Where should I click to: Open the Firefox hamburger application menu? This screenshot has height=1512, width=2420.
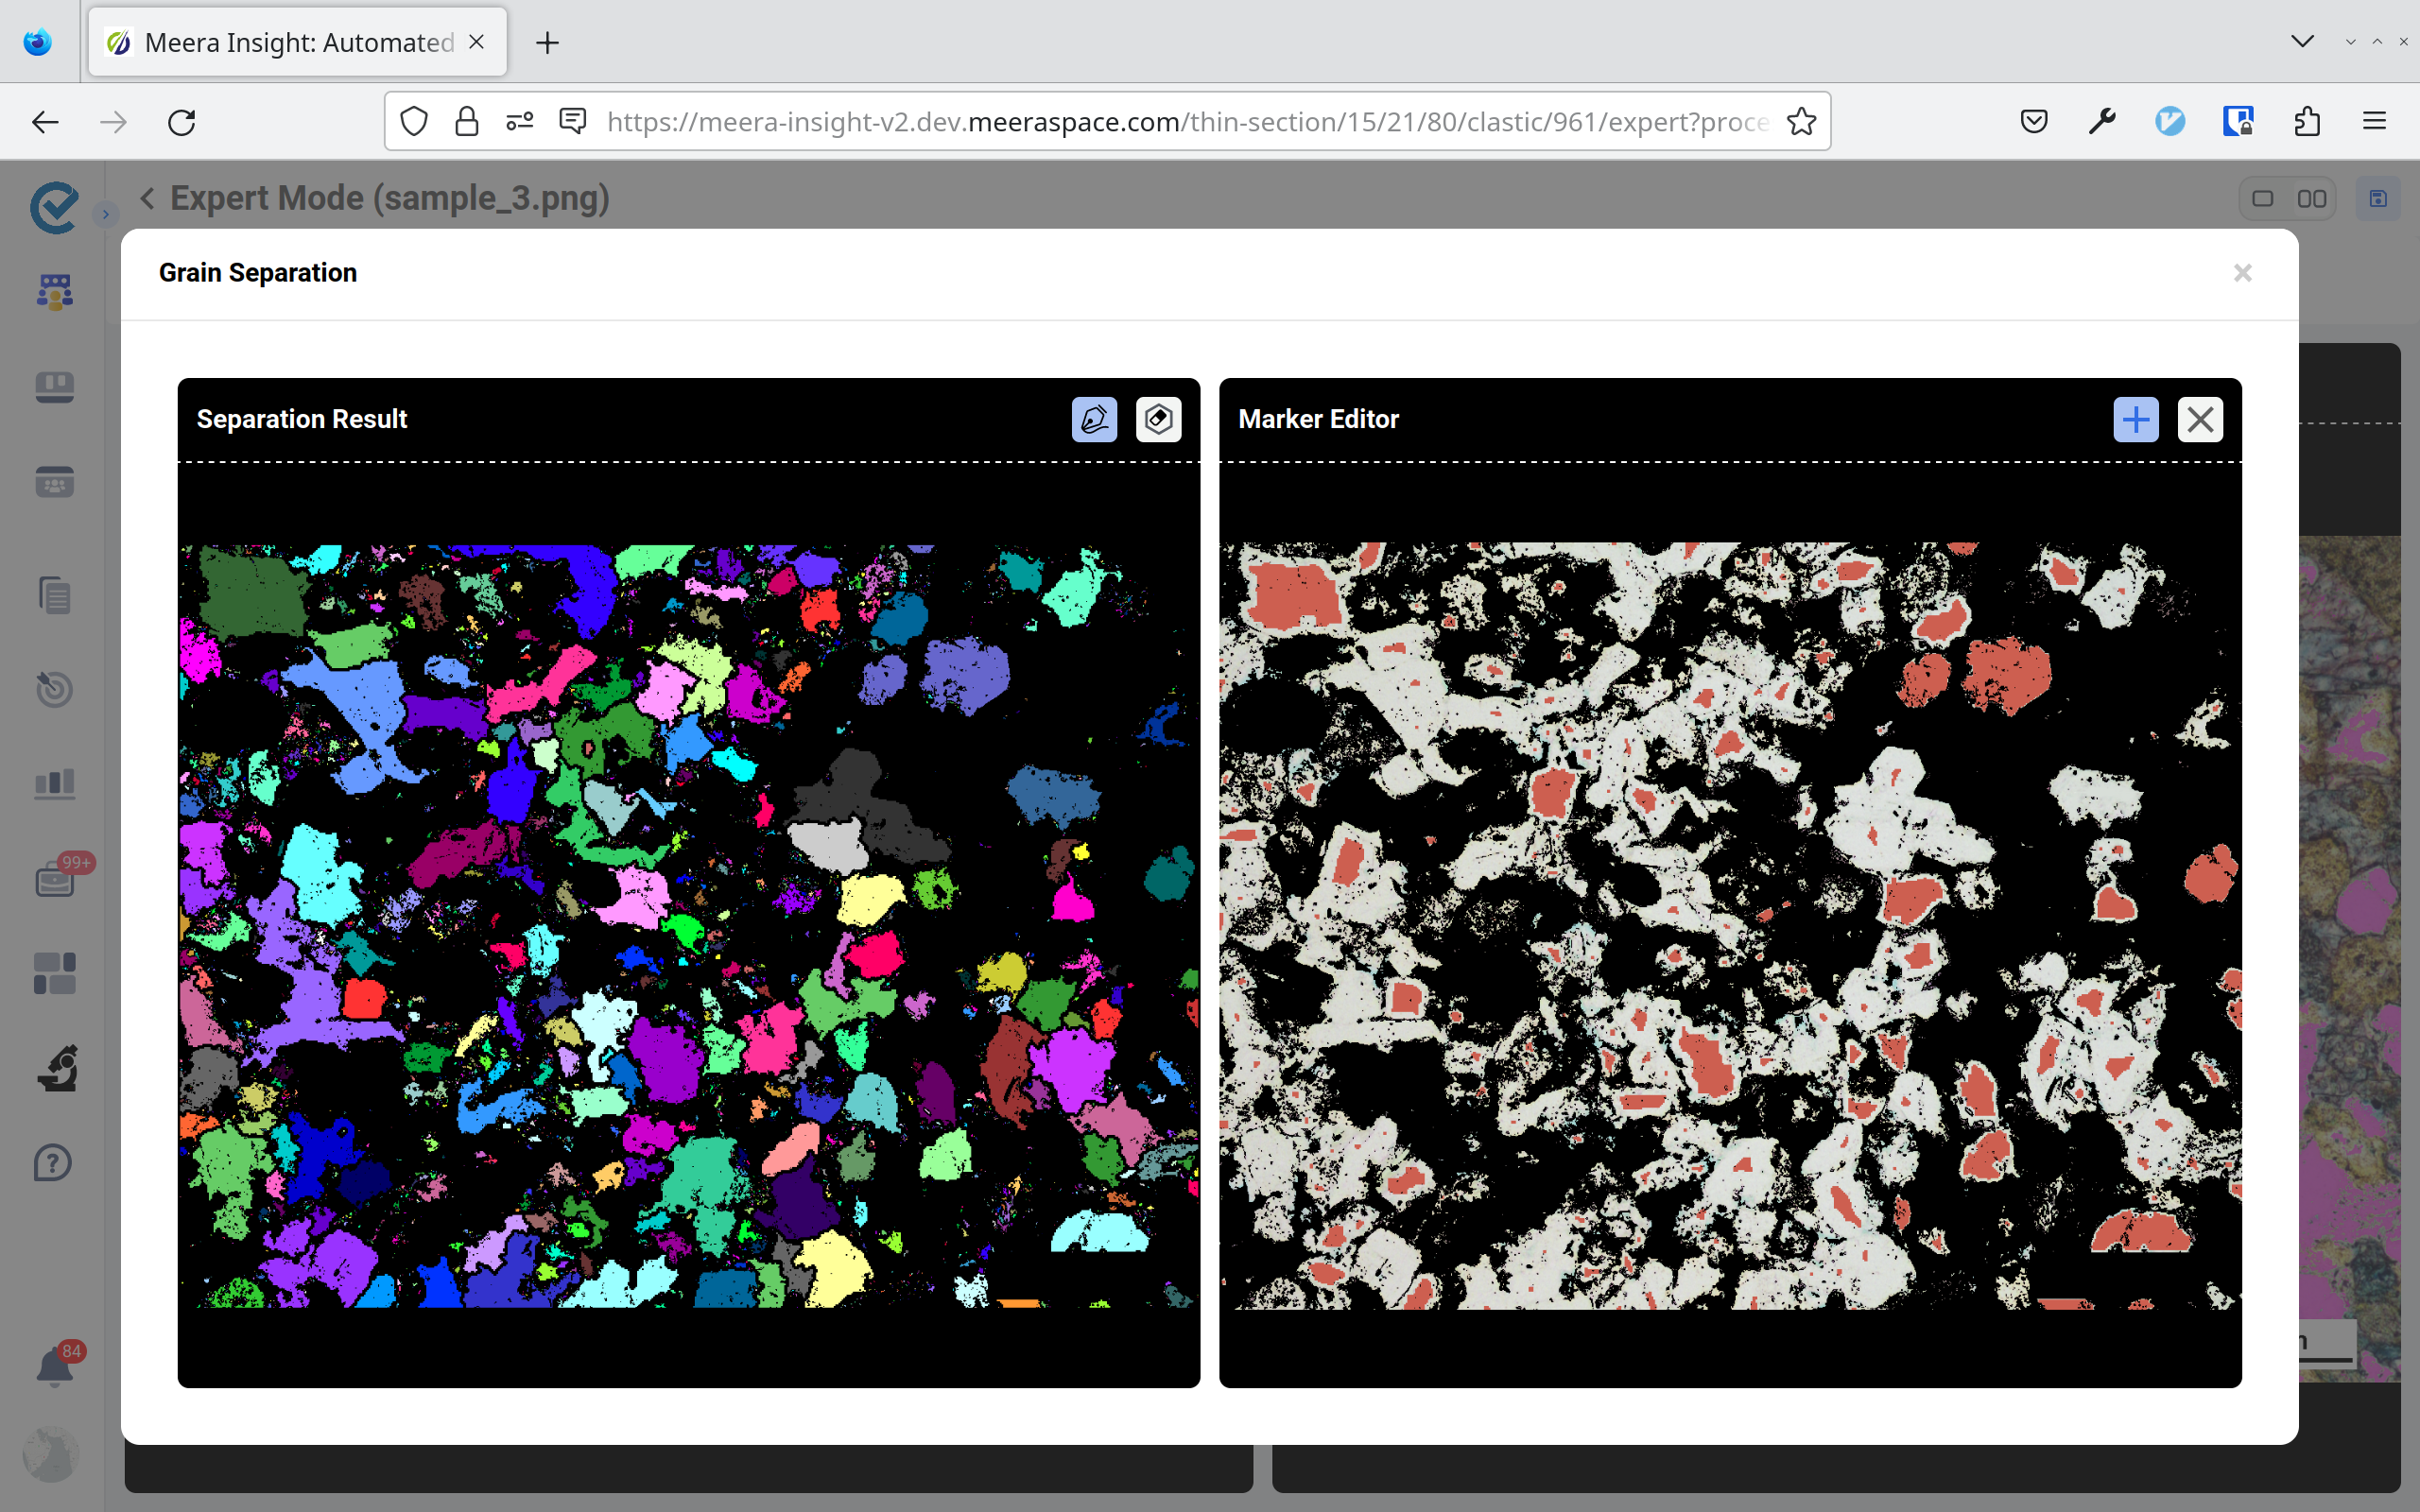point(2375,122)
